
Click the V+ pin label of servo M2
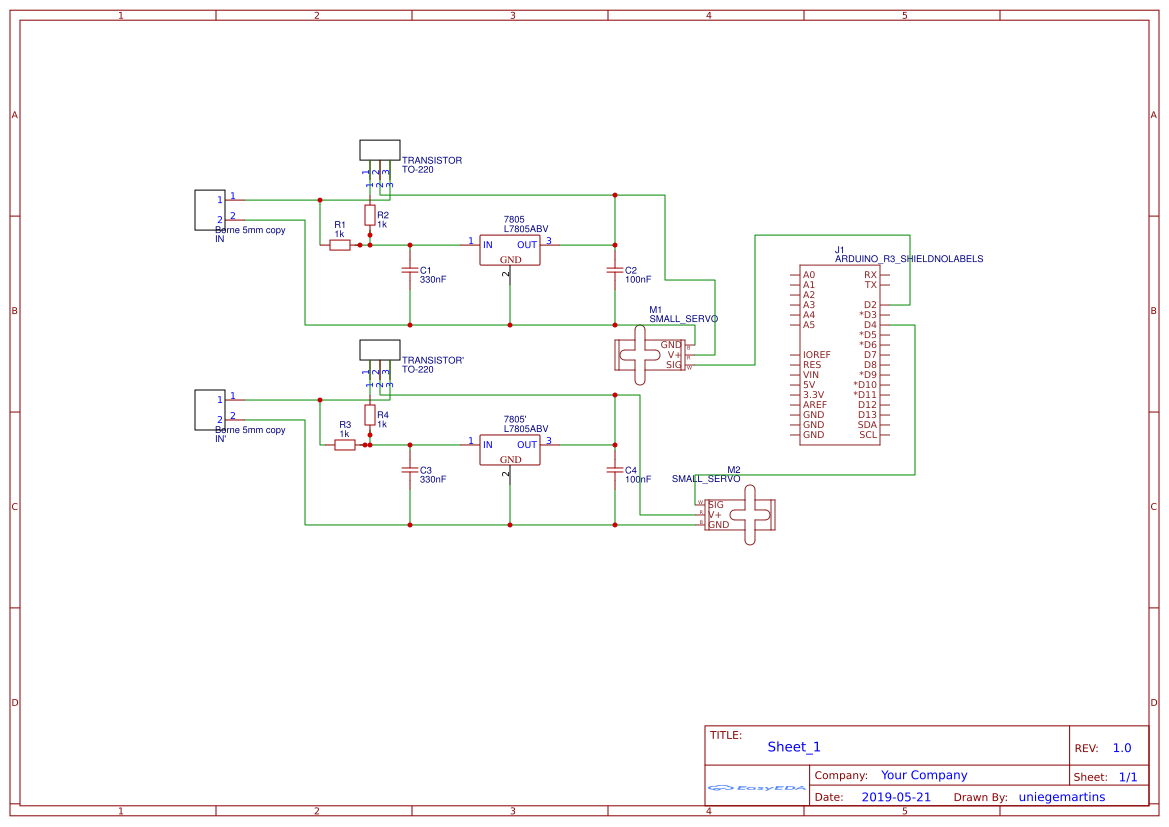pos(715,515)
